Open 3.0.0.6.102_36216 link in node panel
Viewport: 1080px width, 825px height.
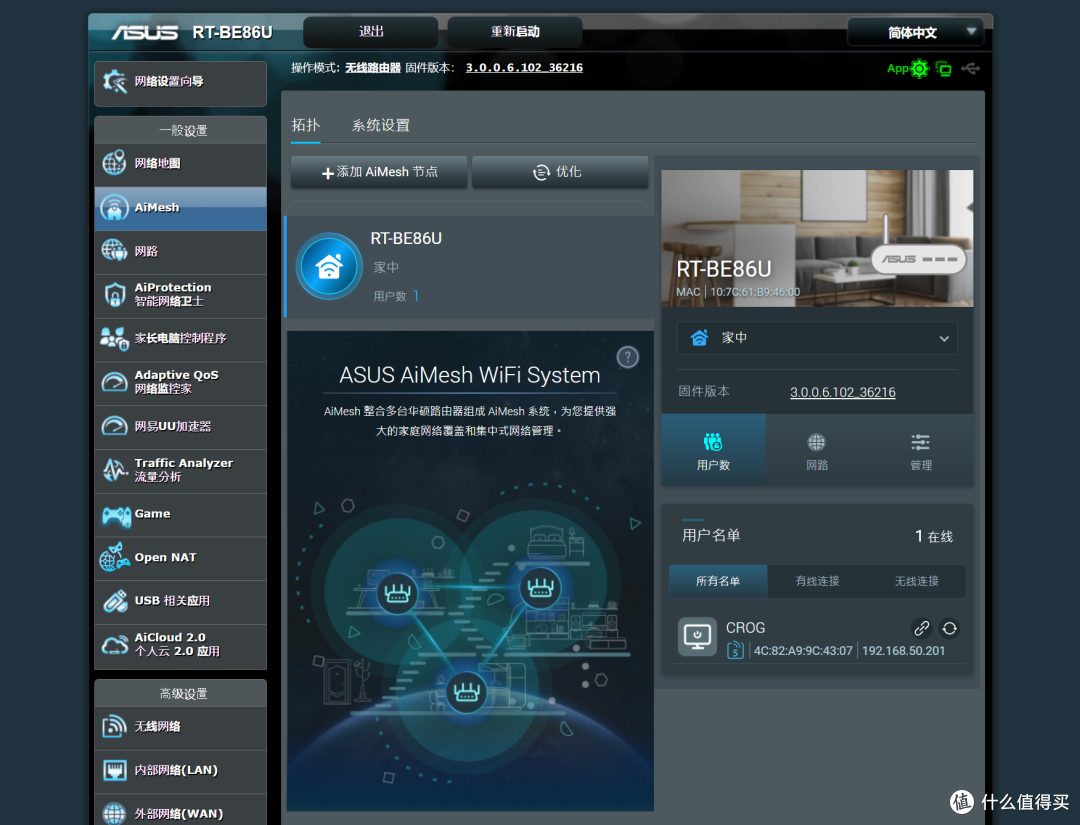(x=842, y=392)
